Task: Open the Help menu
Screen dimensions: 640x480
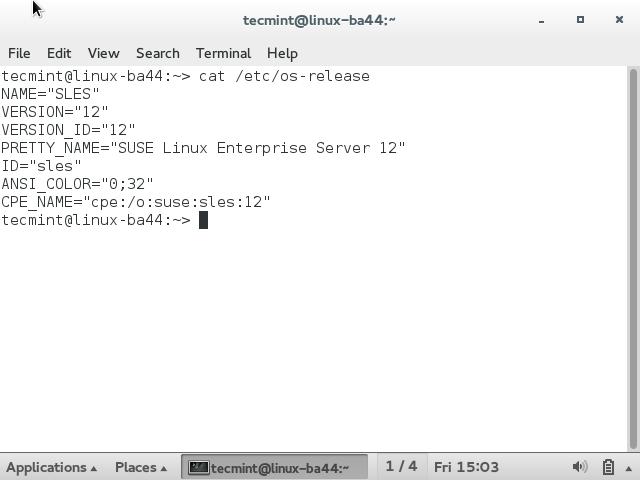Action: [x=282, y=53]
